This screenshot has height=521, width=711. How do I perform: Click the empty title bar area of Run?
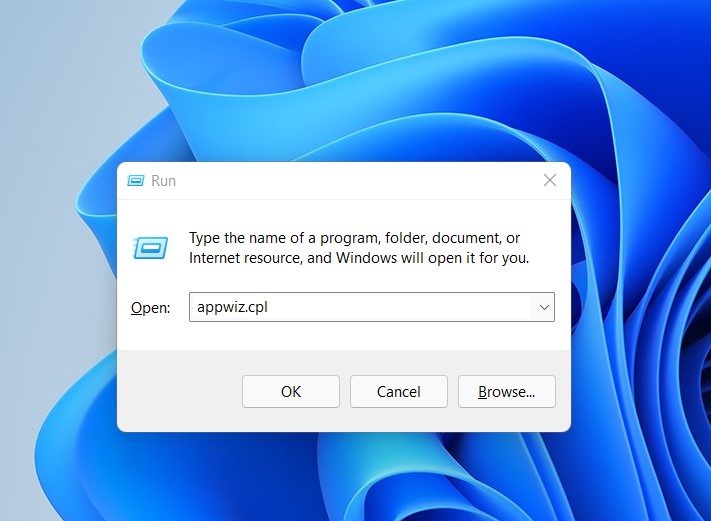click(350, 181)
